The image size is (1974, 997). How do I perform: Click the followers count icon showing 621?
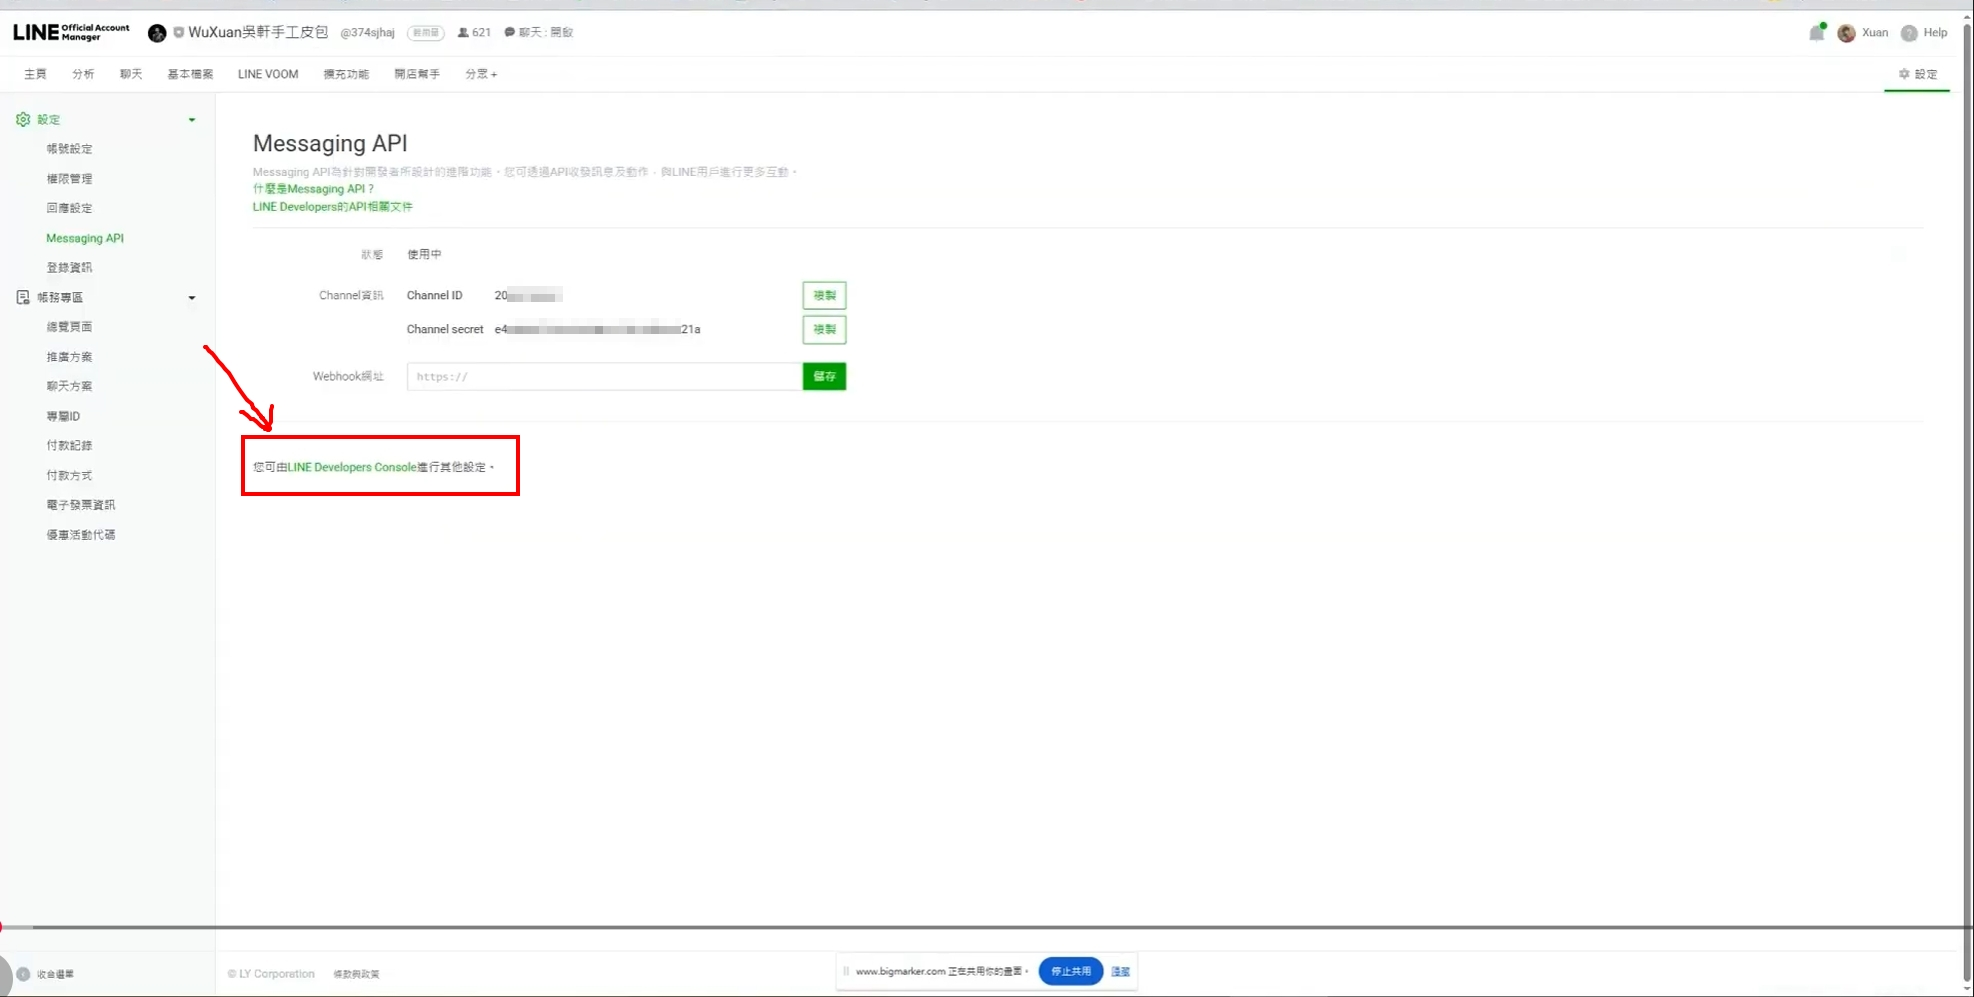coord(463,33)
